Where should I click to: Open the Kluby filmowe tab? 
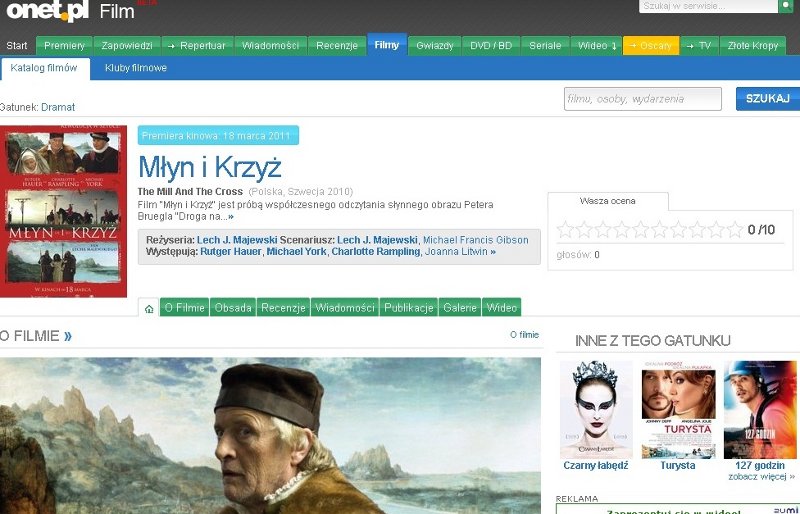135,68
